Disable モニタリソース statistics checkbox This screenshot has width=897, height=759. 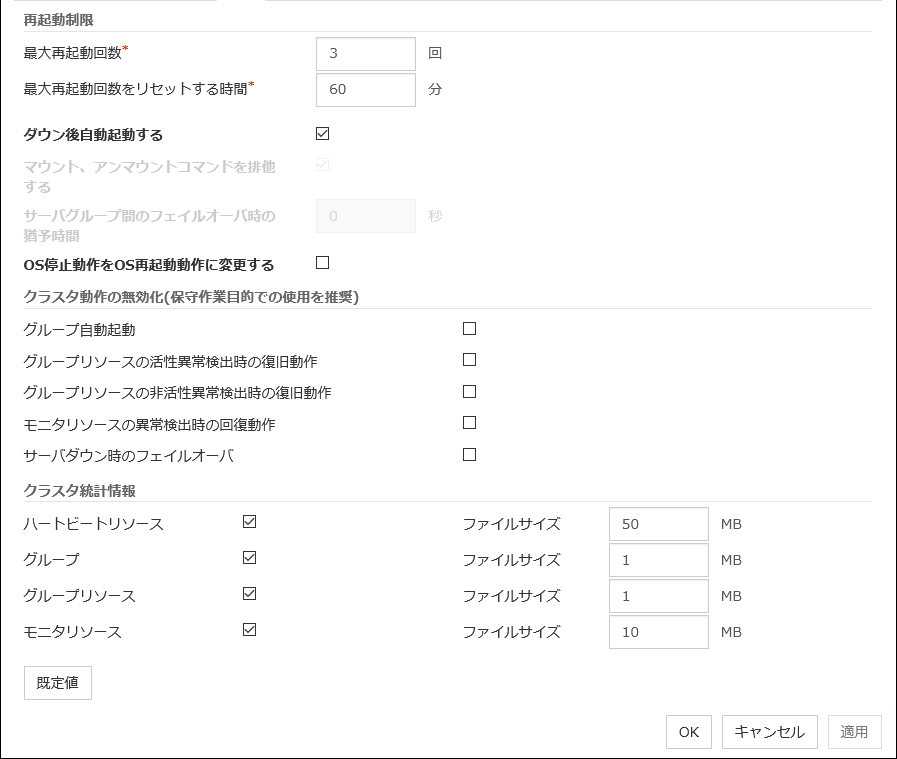(250, 630)
